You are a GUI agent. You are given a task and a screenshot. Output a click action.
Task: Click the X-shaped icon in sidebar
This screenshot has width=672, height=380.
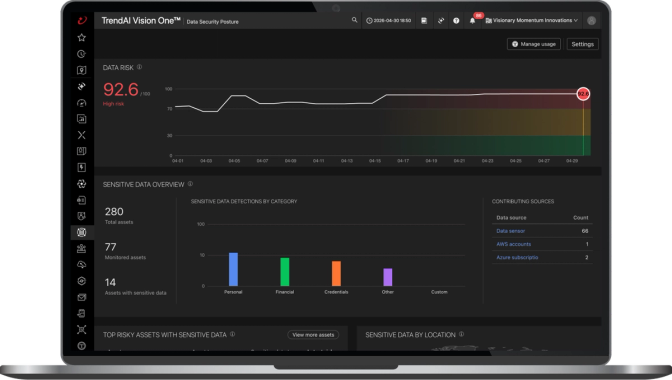click(81, 135)
